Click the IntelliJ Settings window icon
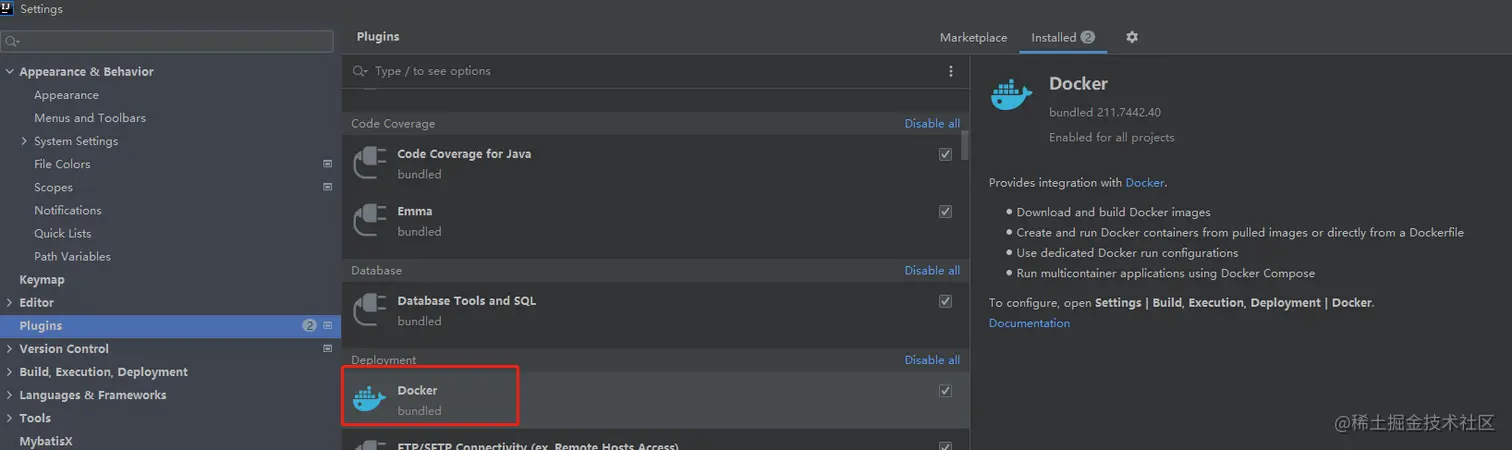The height and width of the screenshot is (450, 1512). (7, 8)
